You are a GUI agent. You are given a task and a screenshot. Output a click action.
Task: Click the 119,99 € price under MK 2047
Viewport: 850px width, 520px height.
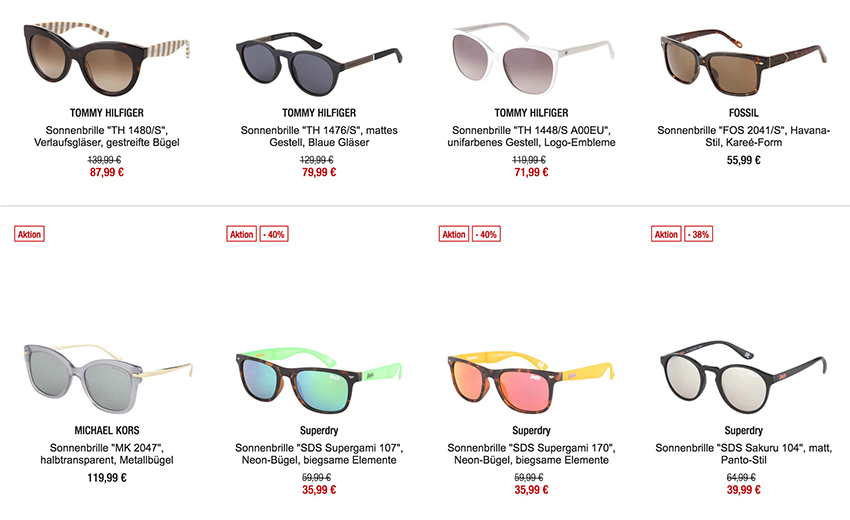[x=107, y=478]
